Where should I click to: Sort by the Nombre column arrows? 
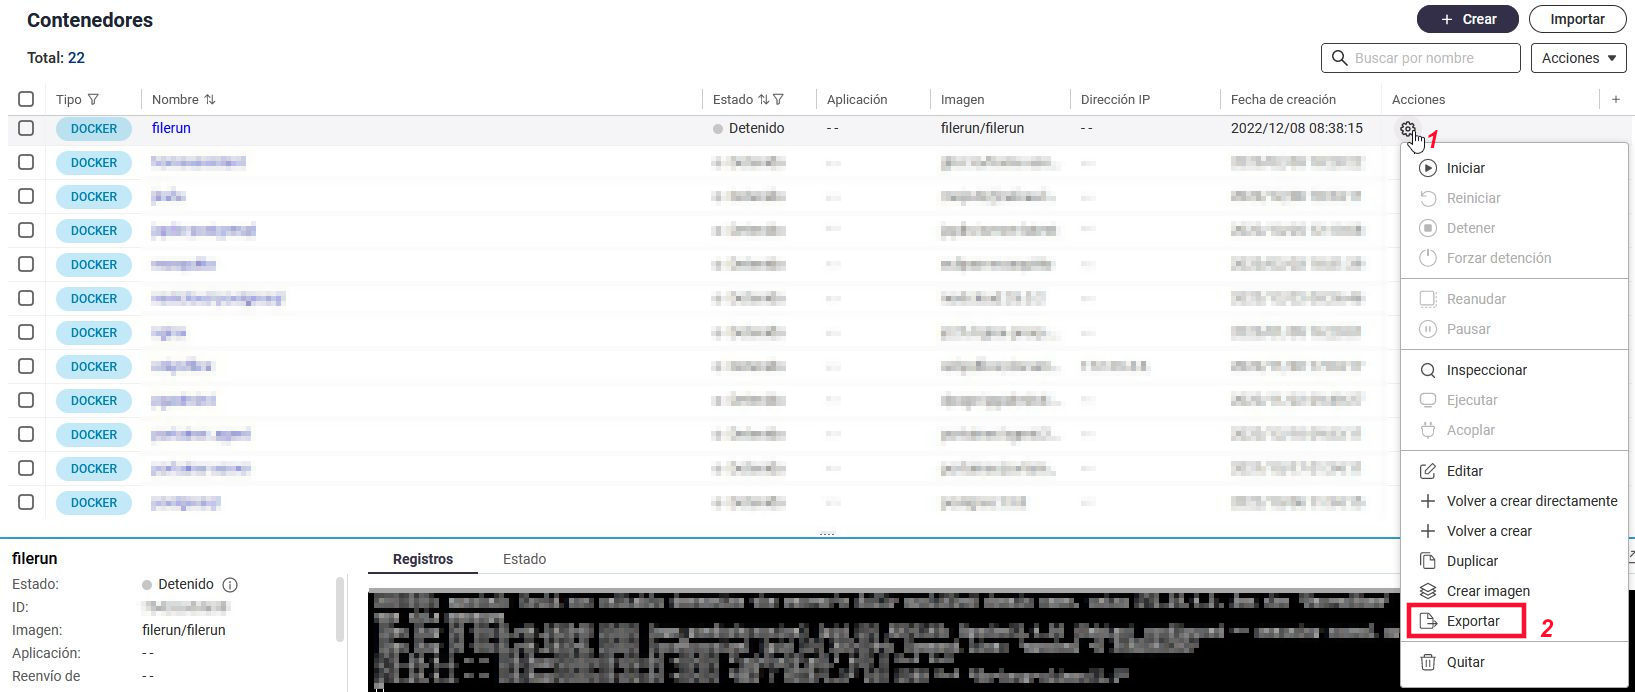coord(210,100)
